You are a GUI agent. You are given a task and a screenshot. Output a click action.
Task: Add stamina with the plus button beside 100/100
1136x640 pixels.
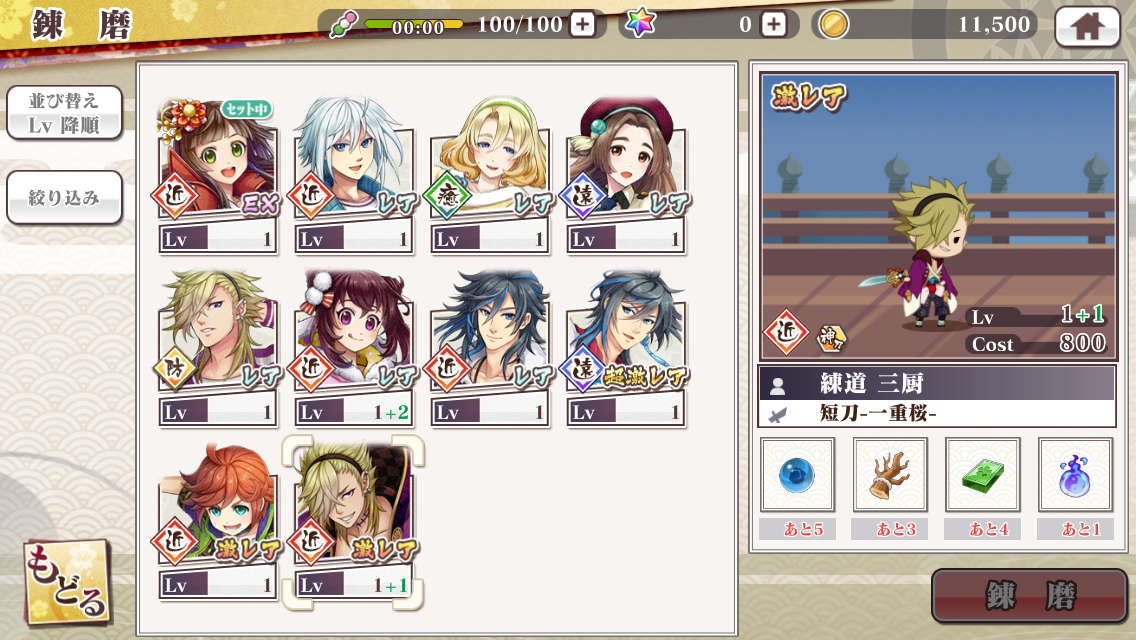pyautogui.click(x=582, y=25)
